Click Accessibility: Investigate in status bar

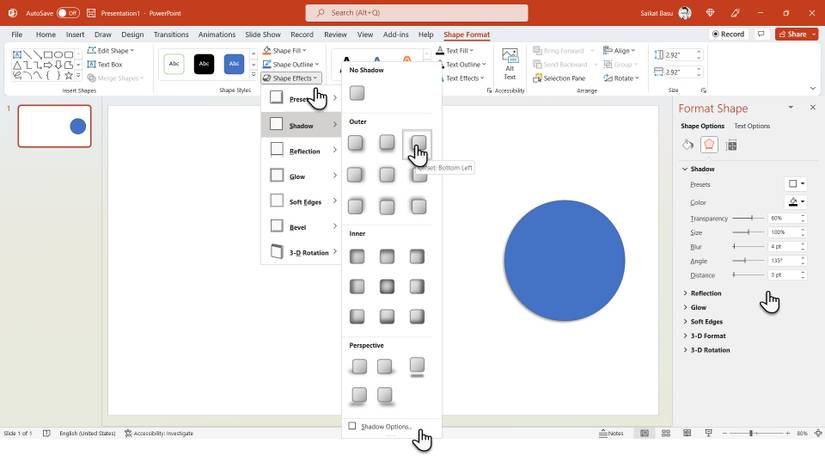pyautogui.click(x=159, y=433)
